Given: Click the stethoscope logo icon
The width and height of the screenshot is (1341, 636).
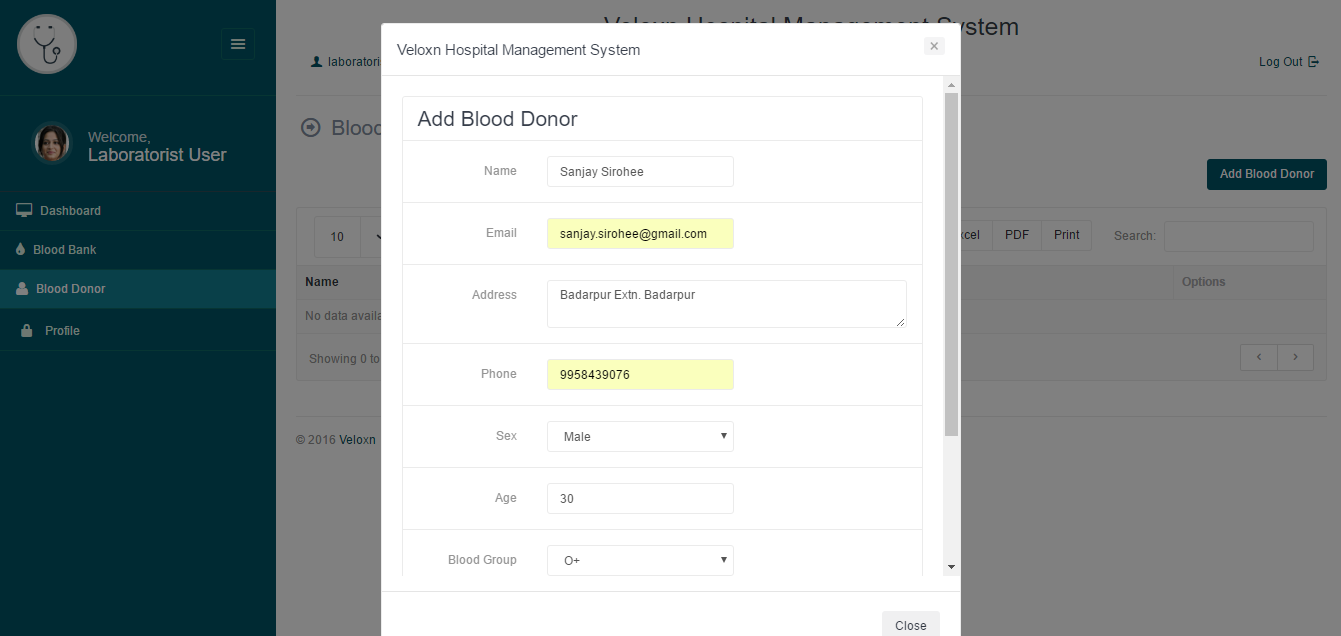Looking at the screenshot, I should 47,44.
